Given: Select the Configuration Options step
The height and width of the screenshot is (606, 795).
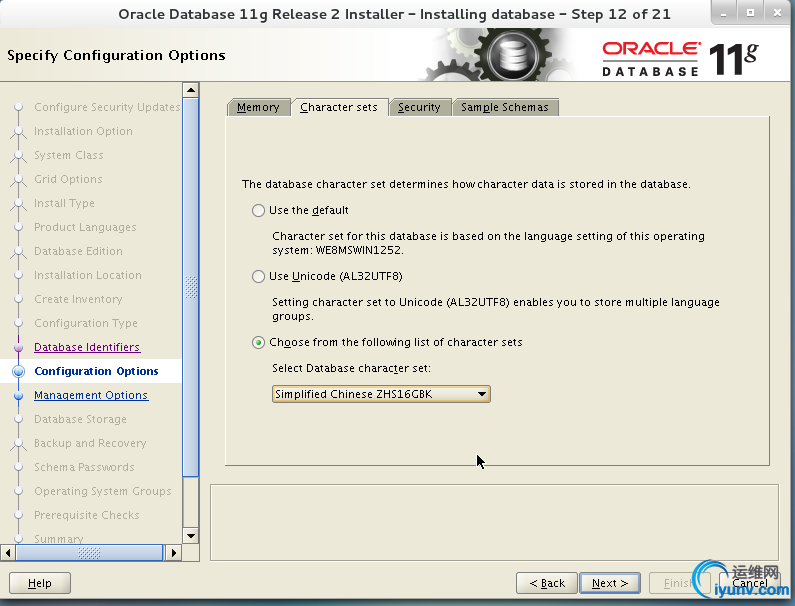Looking at the screenshot, I should tap(96, 371).
